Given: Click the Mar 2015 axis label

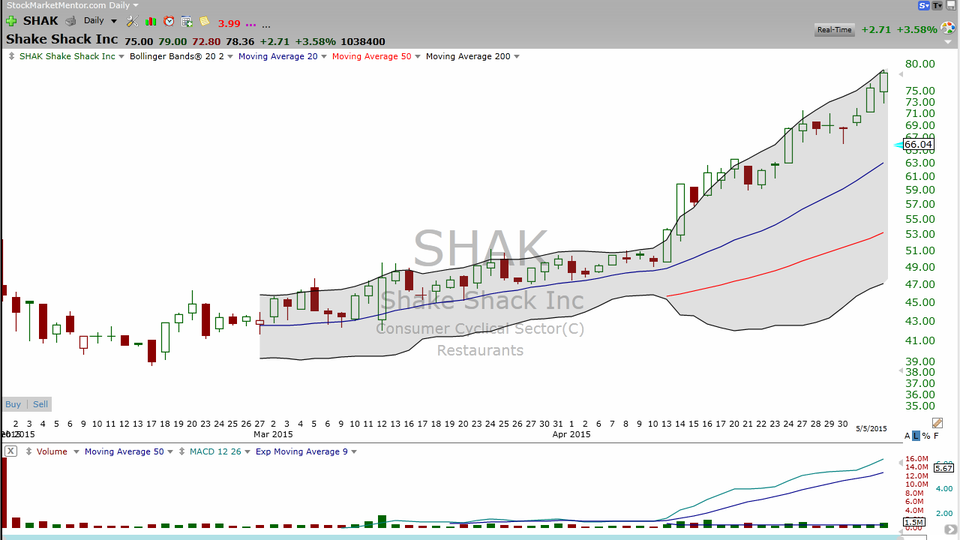Looking at the screenshot, I should click(x=273, y=434).
